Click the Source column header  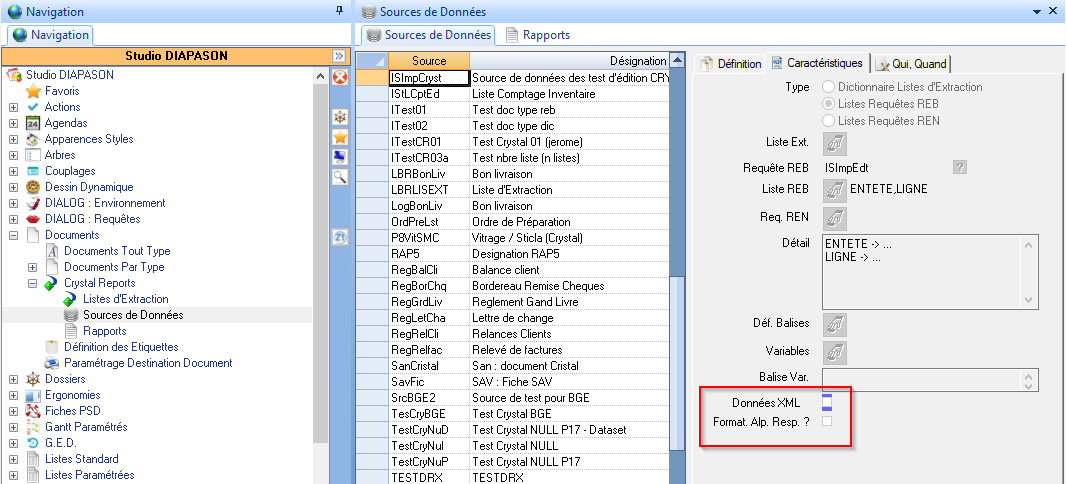click(x=428, y=61)
